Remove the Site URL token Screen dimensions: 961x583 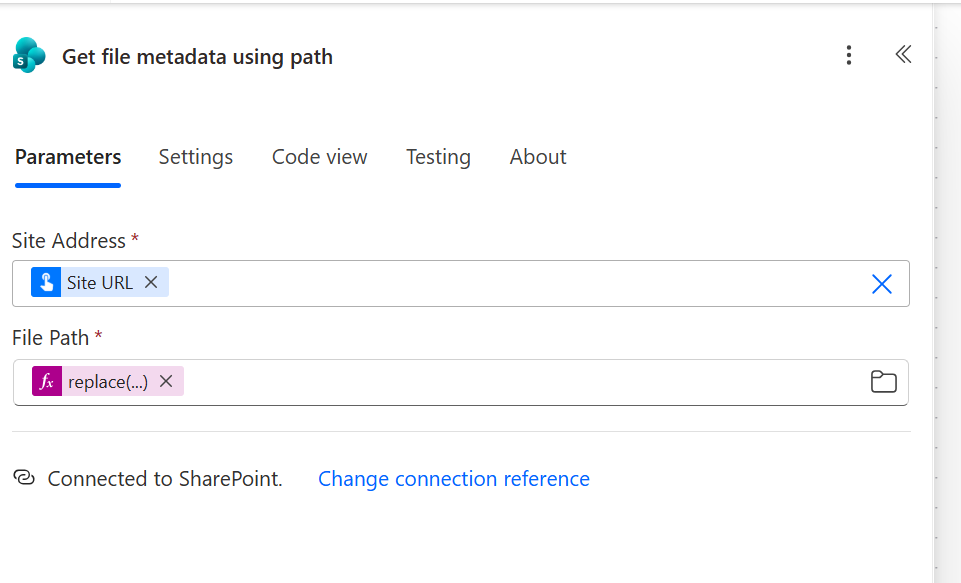click(x=151, y=282)
